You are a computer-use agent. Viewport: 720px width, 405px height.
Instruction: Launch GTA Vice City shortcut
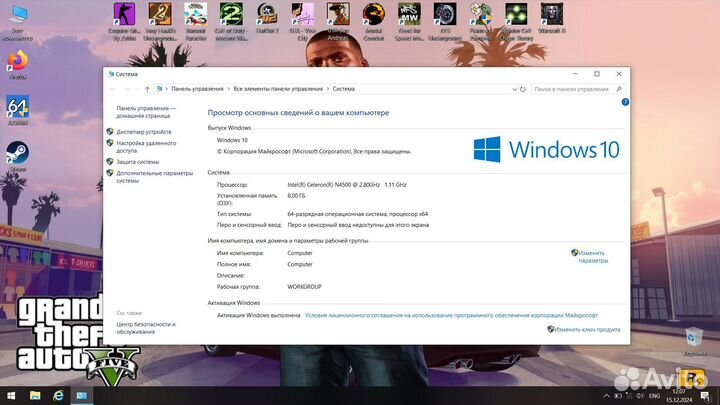pos(303,21)
